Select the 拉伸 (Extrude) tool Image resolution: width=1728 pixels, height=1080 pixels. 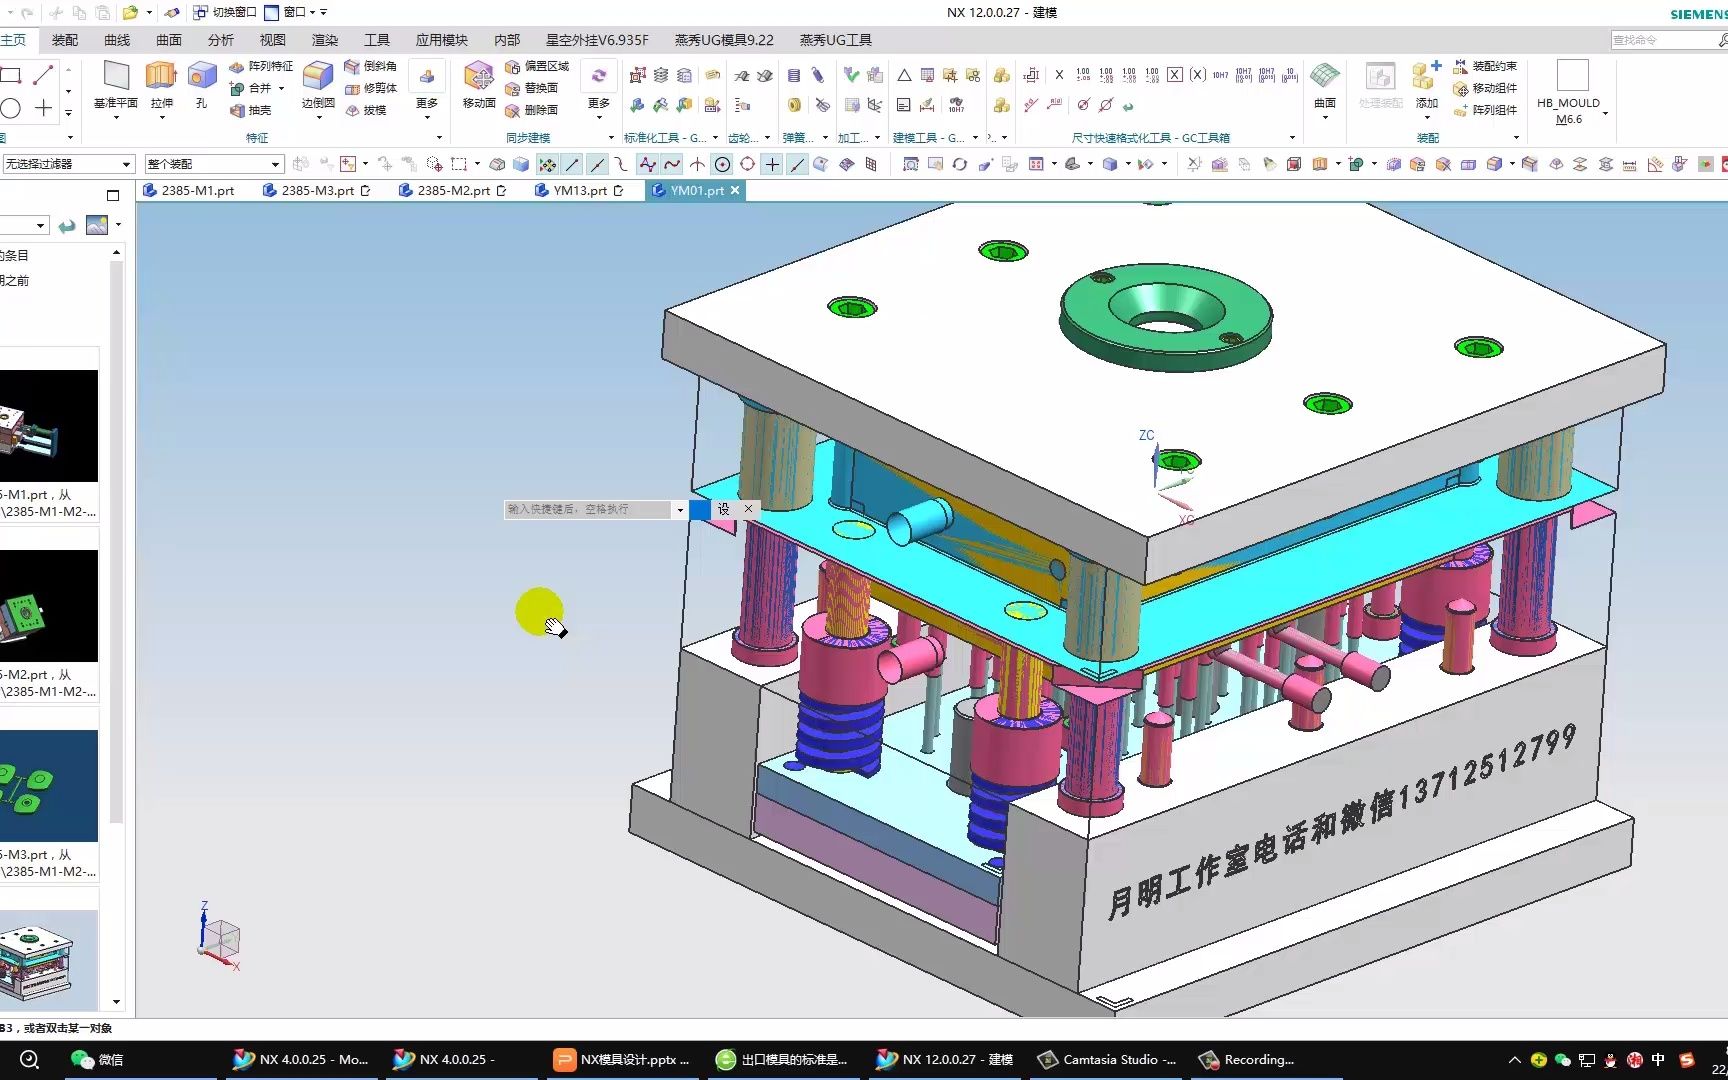pos(161,80)
